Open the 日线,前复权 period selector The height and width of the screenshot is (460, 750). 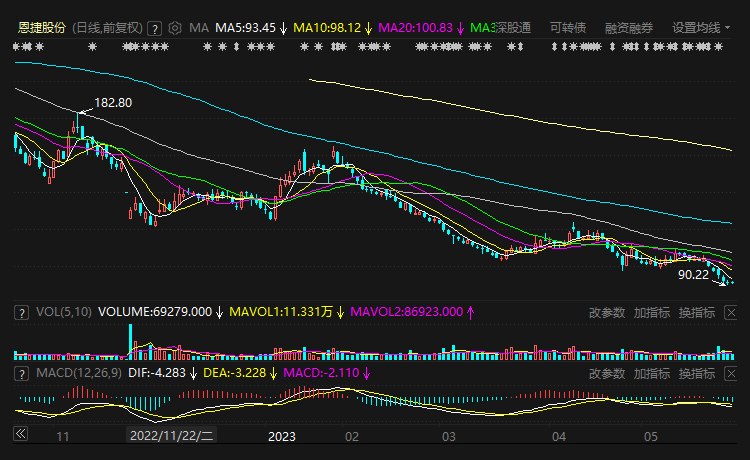coord(107,28)
